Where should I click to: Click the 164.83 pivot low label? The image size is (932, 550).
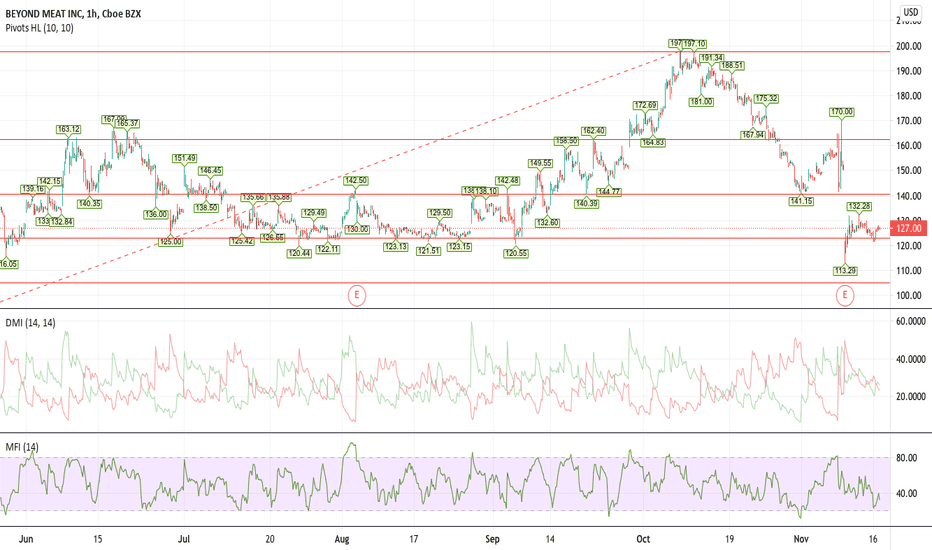(x=653, y=143)
